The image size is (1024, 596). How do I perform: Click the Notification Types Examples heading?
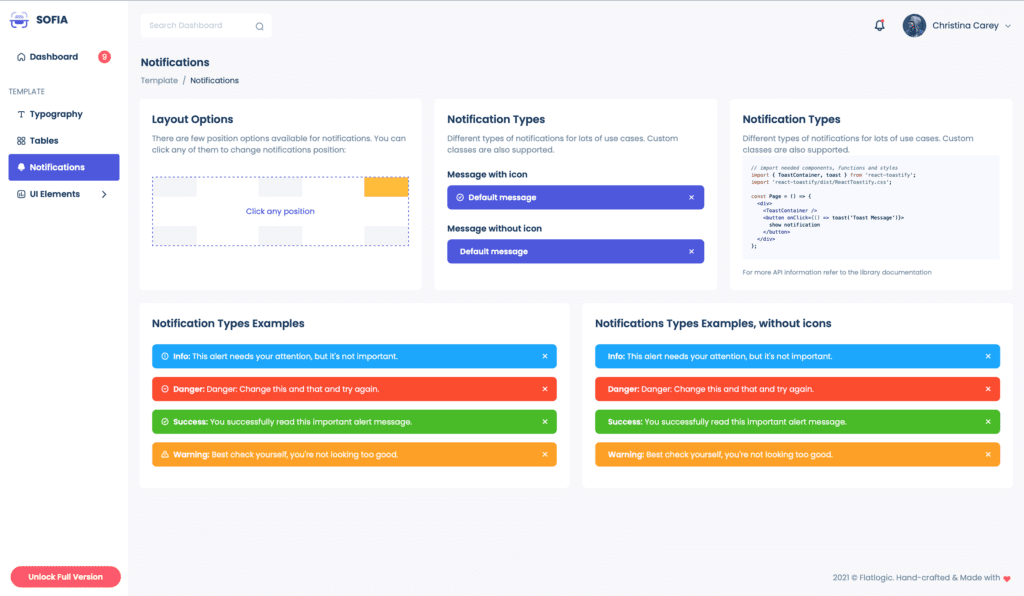228,324
